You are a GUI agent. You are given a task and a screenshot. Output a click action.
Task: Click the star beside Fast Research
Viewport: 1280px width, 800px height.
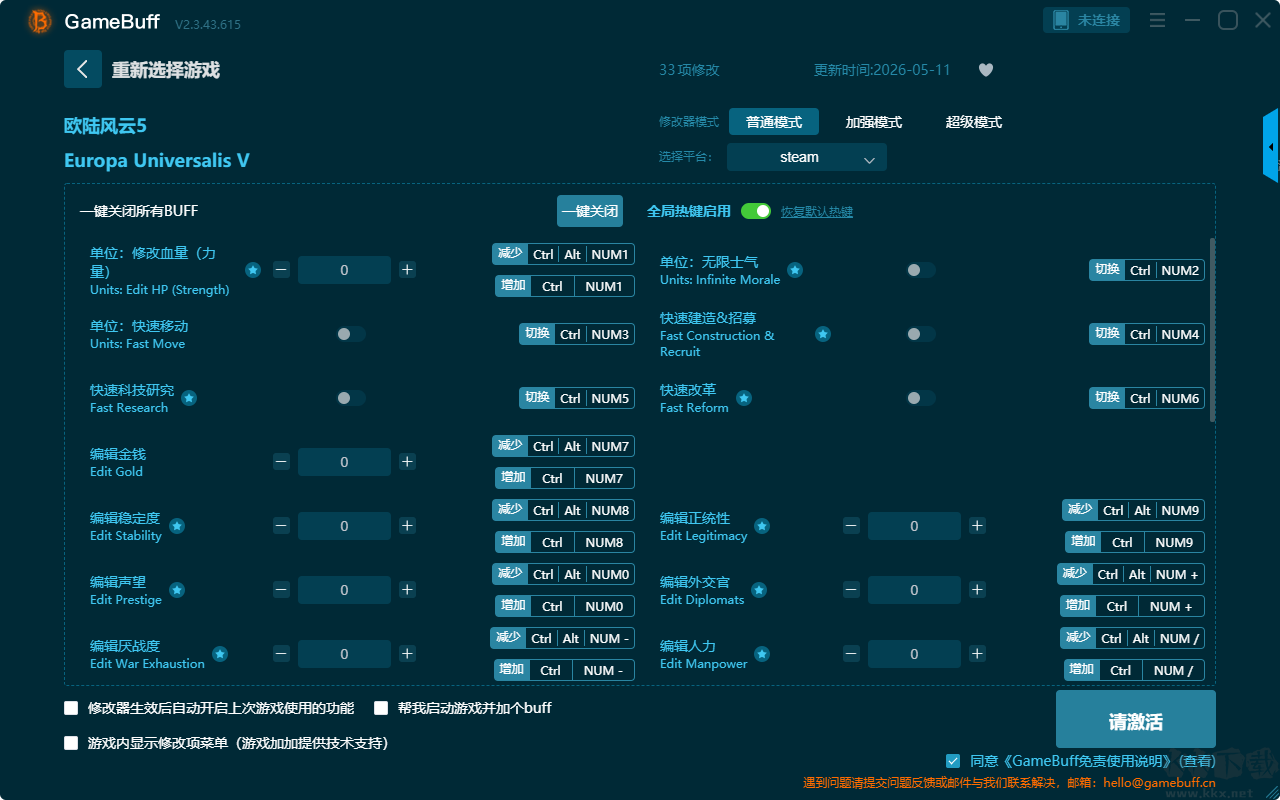click(189, 398)
